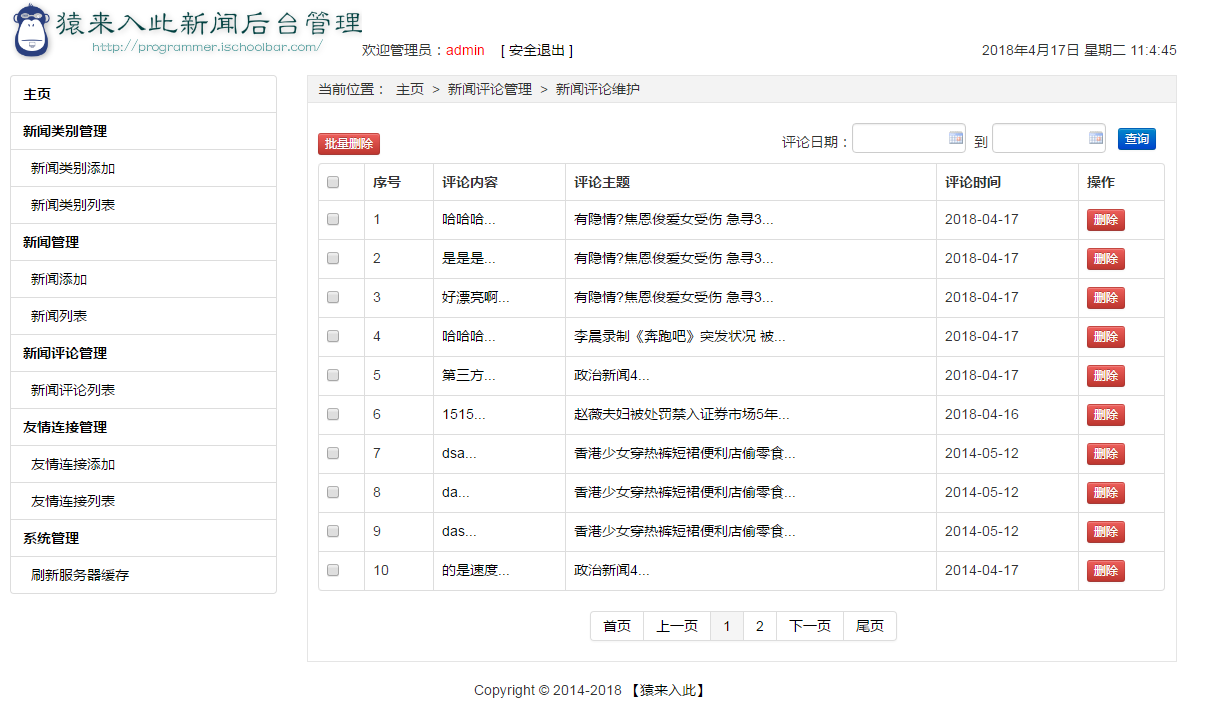Viewport: 1214px width, 722px height.
Task: Click 主页 in the breadcrumb
Action: (x=410, y=89)
